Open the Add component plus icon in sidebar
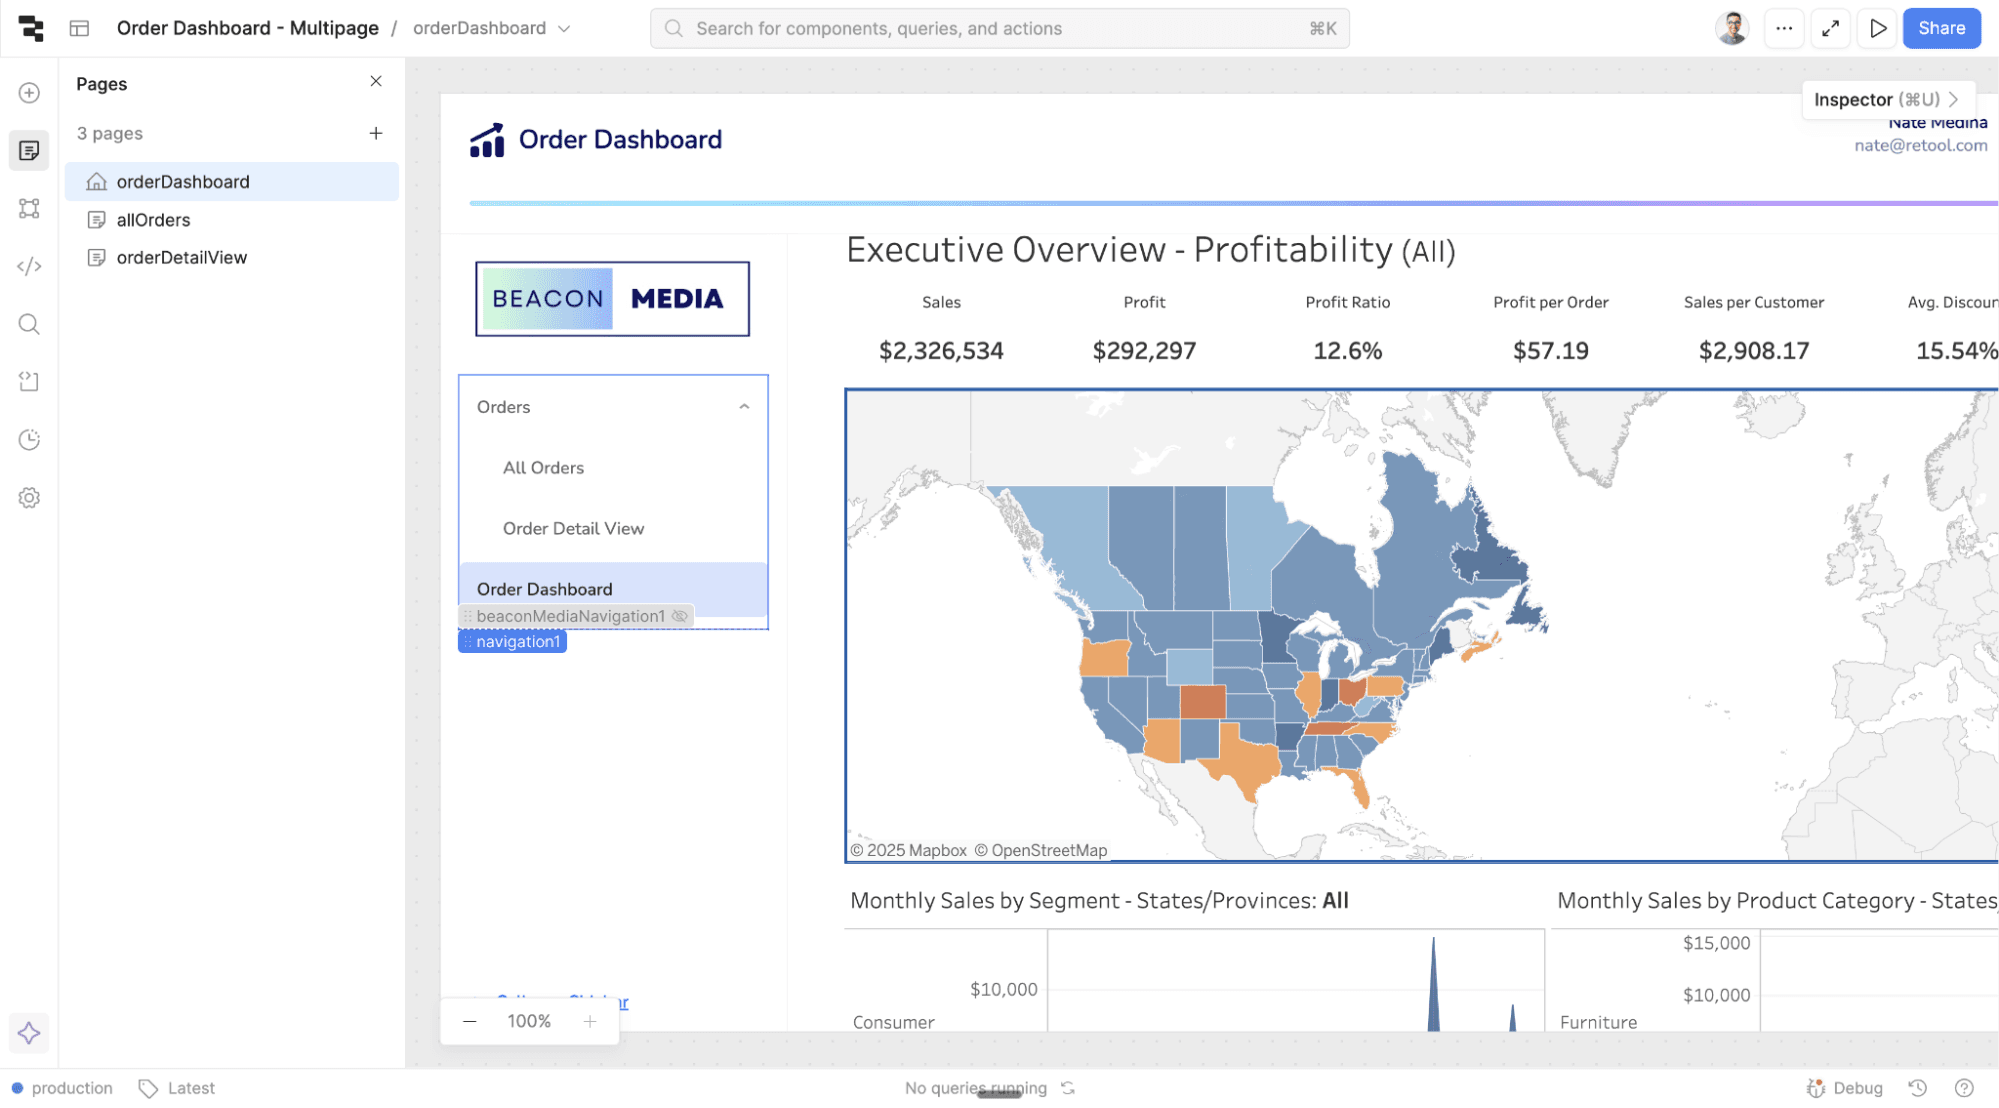1999x1108 pixels. point(29,93)
